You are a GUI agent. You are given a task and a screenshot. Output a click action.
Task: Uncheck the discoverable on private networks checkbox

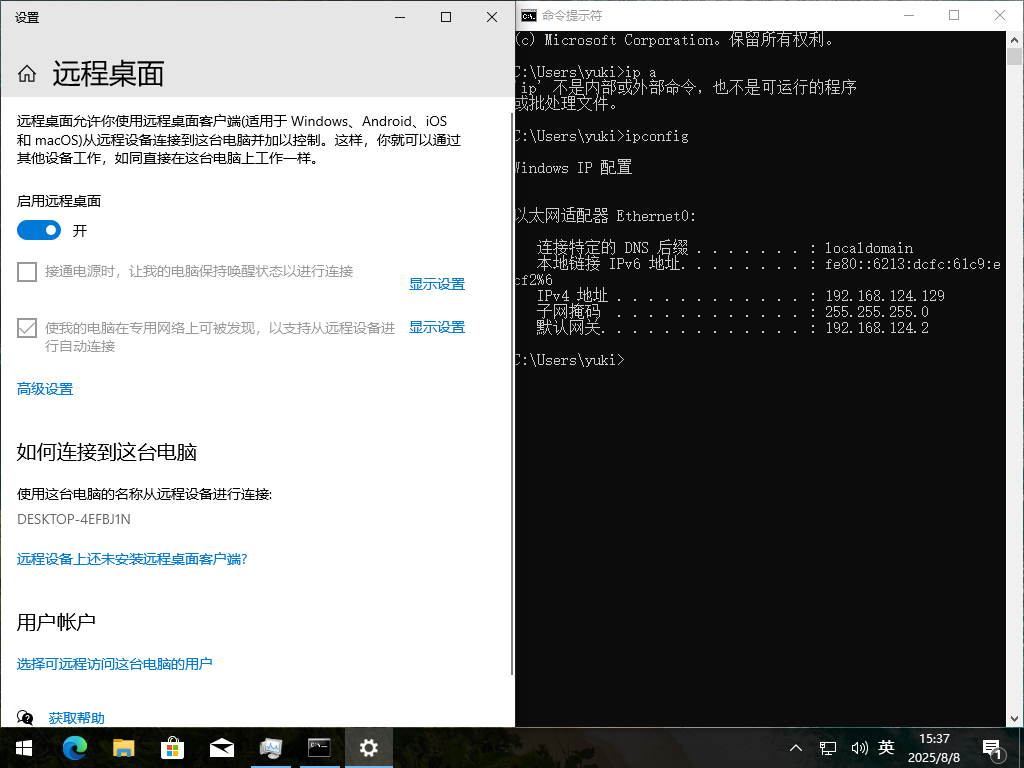point(26,327)
